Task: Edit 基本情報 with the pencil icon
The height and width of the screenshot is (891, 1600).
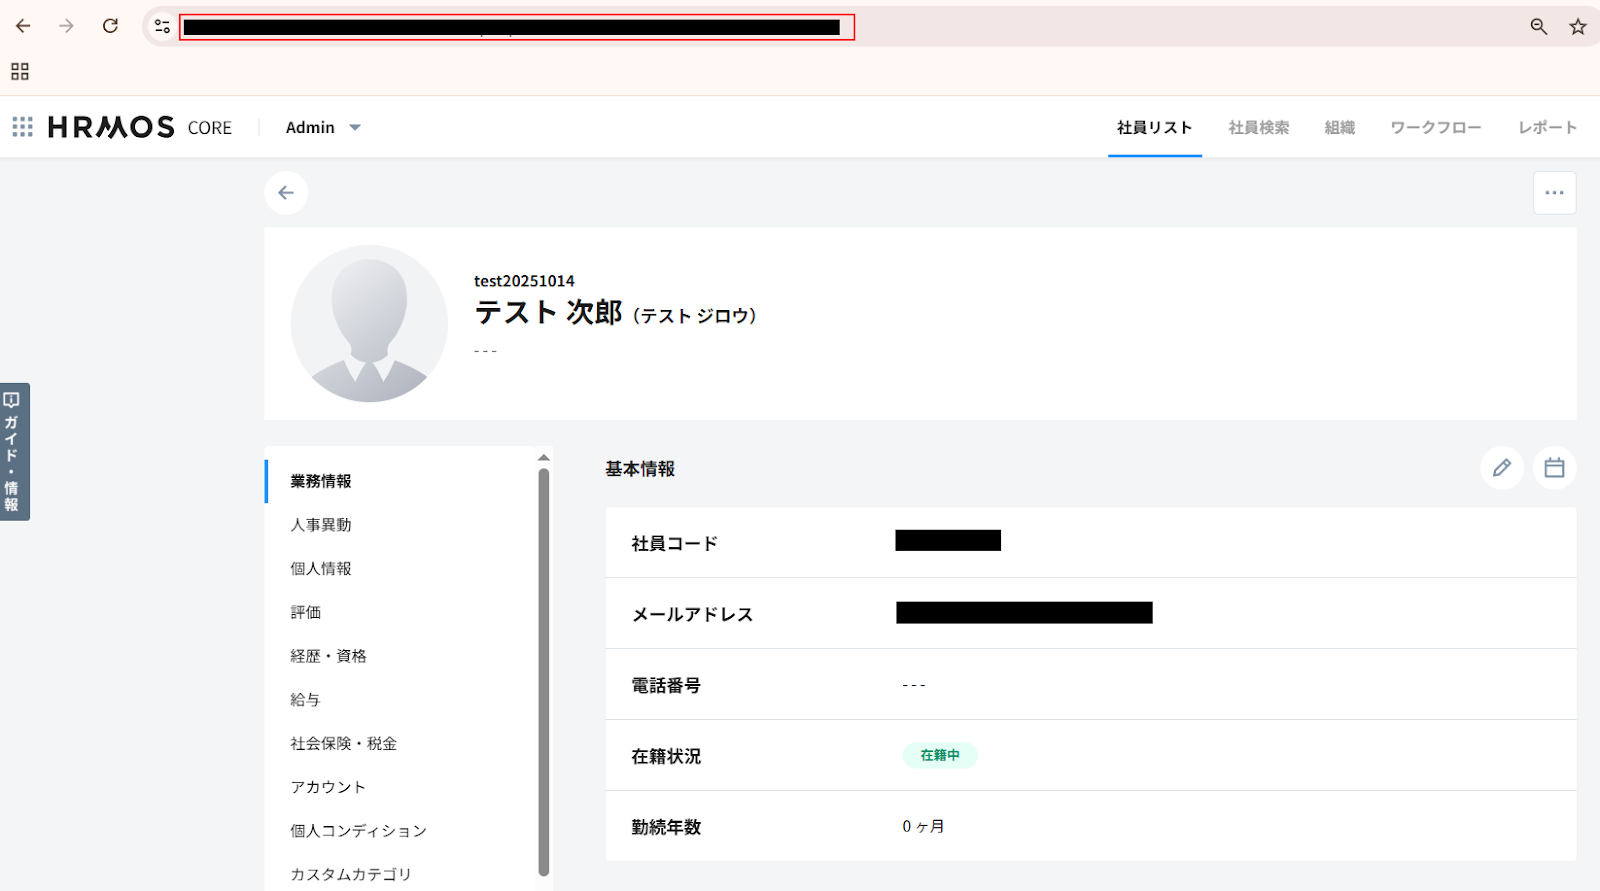Action: click(x=1502, y=468)
